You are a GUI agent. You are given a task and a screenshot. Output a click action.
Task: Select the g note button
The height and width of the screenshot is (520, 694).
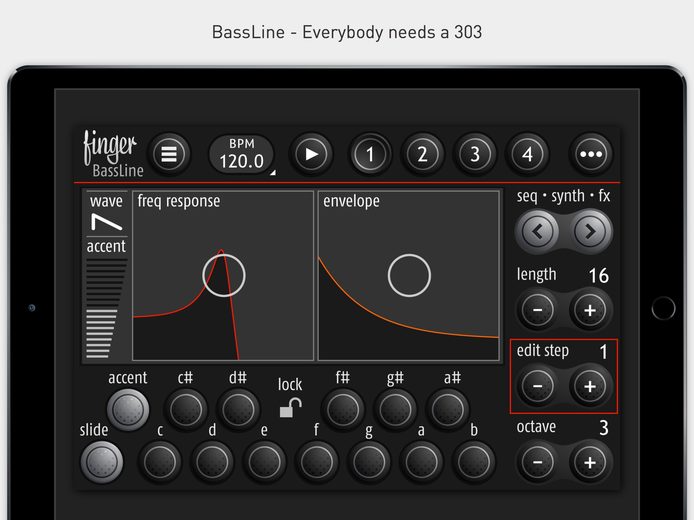click(370, 462)
